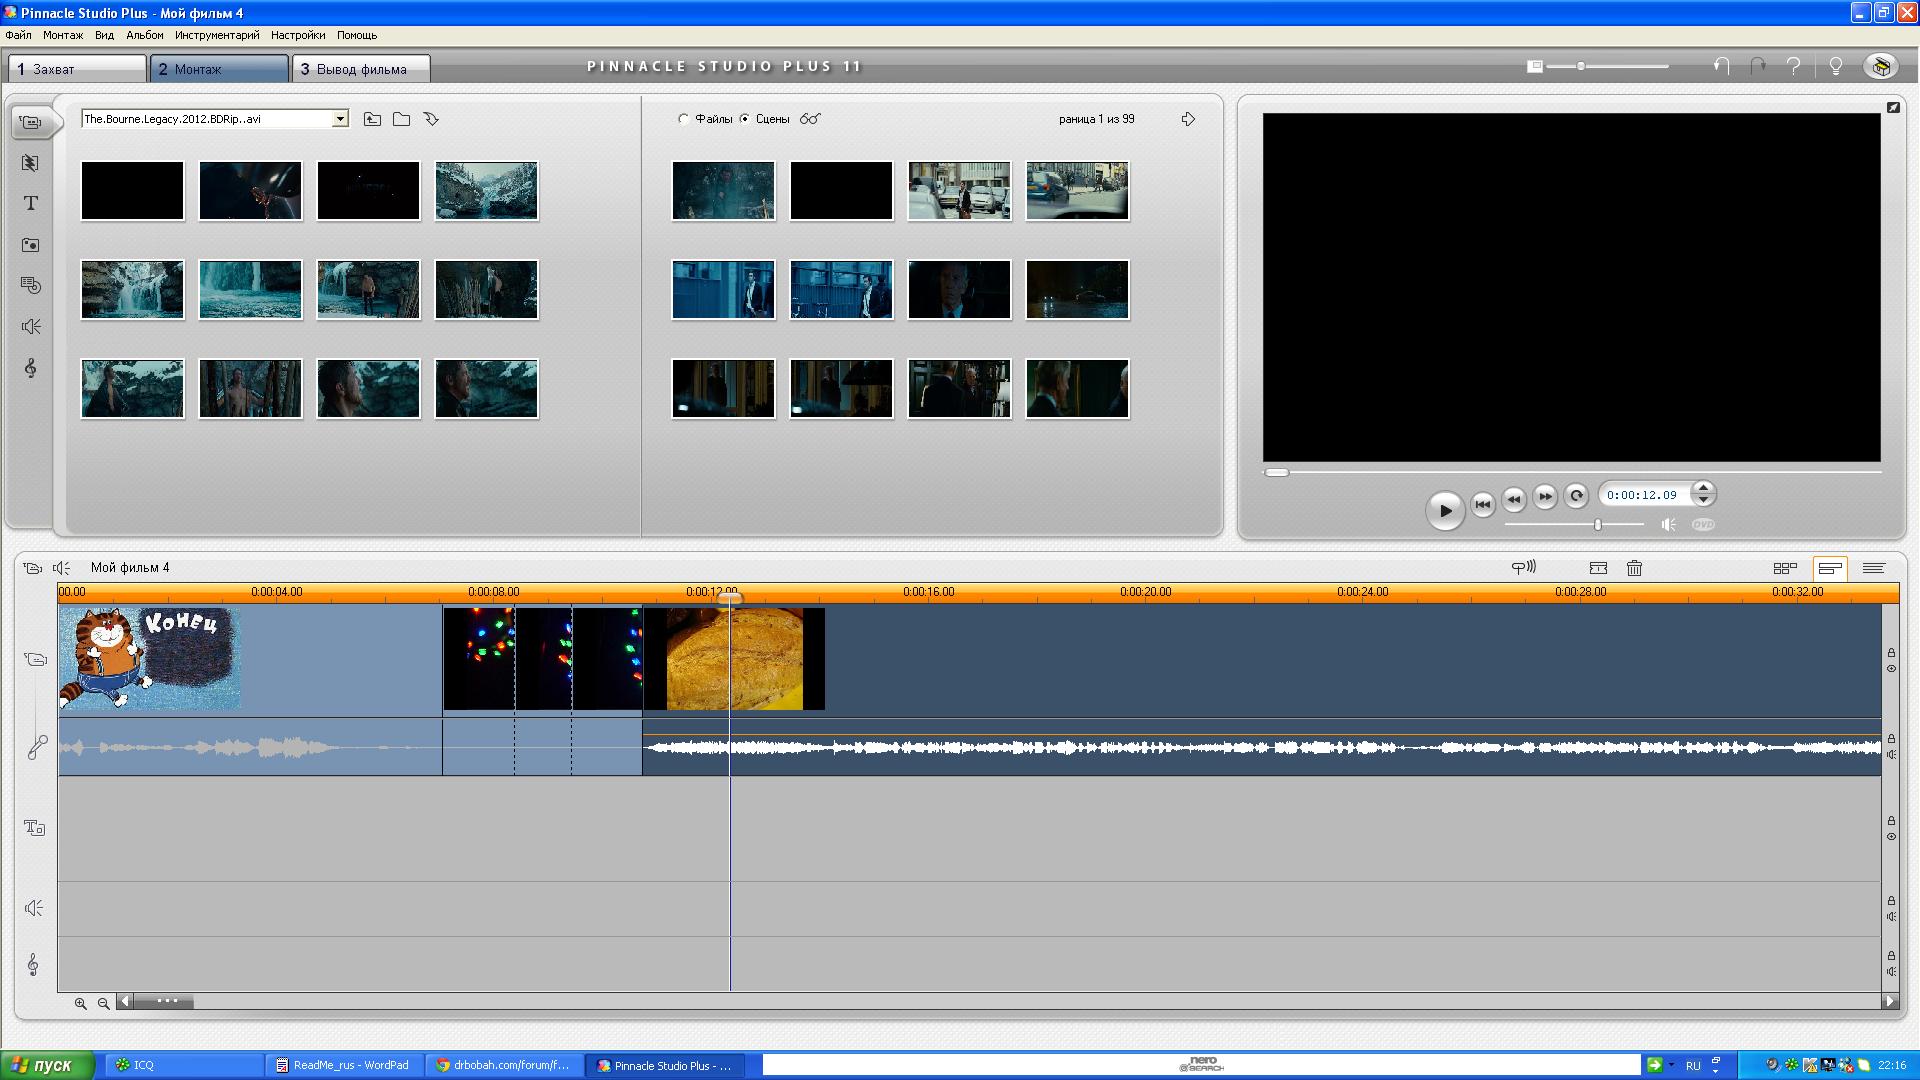Click the glasses view icon beside Сцены

coord(810,119)
